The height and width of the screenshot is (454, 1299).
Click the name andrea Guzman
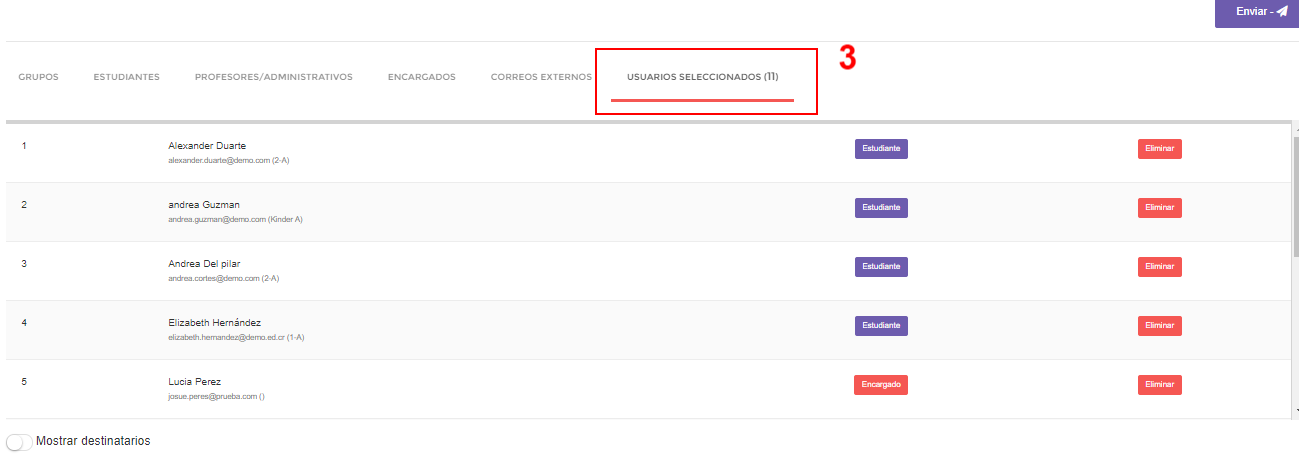click(x=204, y=205)
